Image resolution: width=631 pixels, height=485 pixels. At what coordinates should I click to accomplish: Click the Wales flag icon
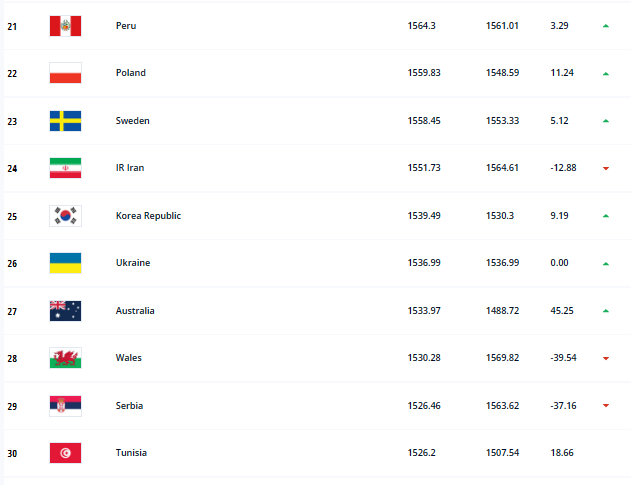click(65, 358)
